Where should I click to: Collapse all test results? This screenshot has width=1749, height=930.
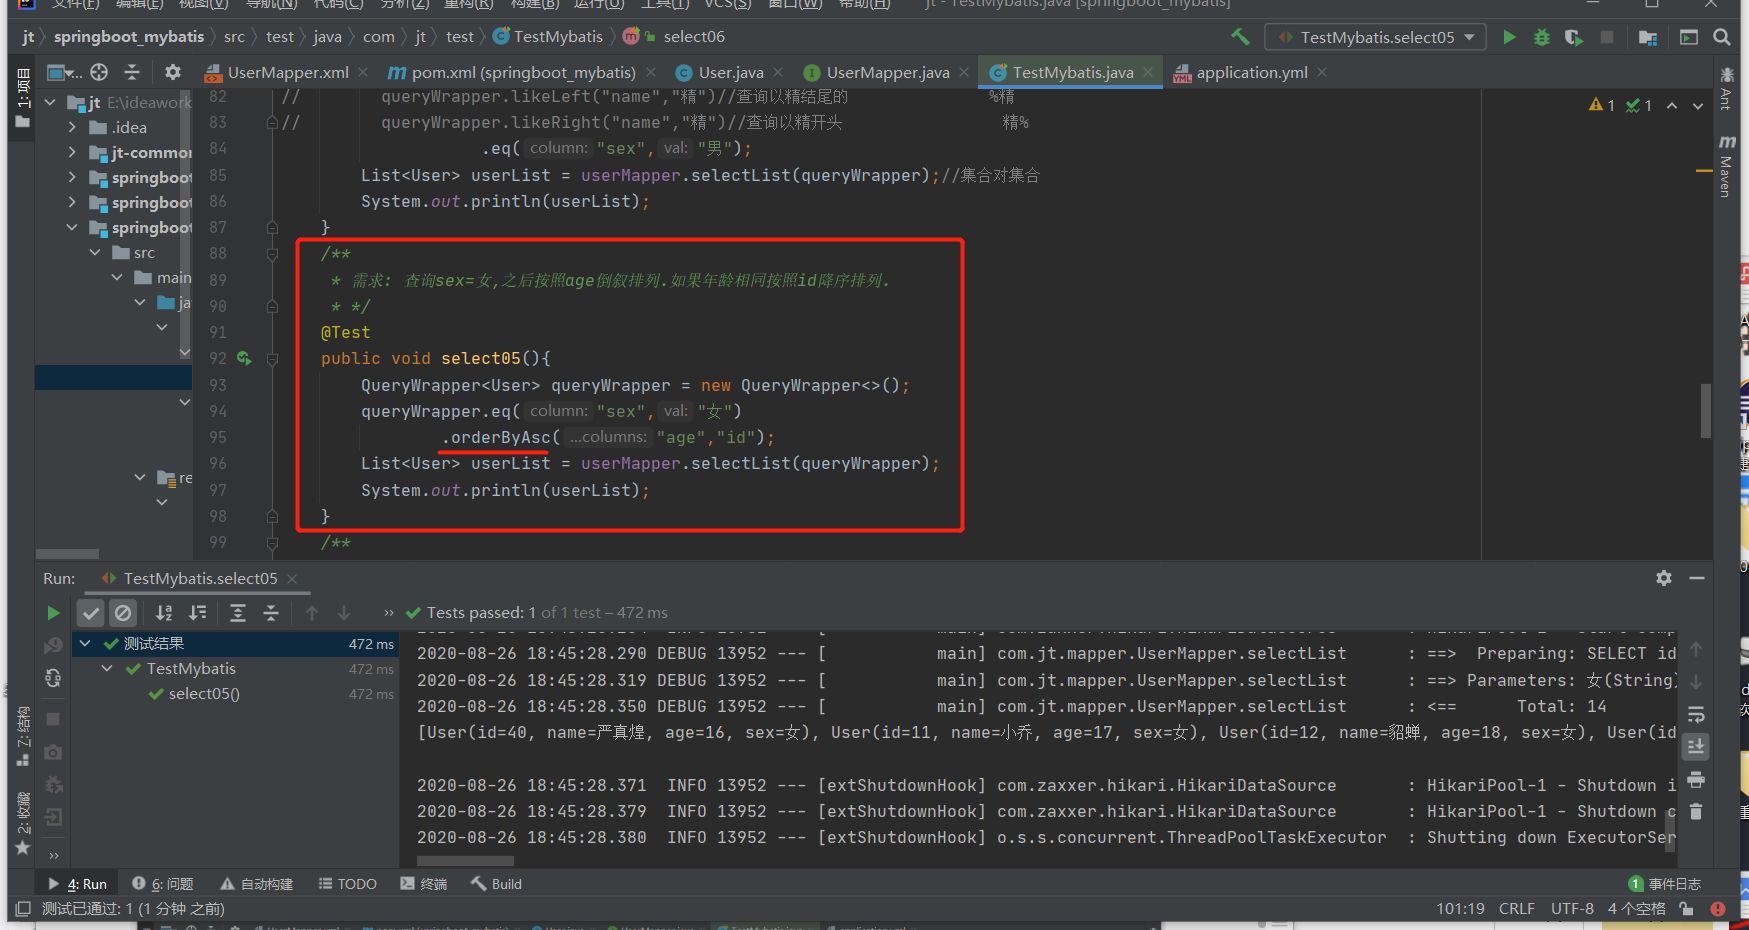pyautogui.click(x=271, y=613)
